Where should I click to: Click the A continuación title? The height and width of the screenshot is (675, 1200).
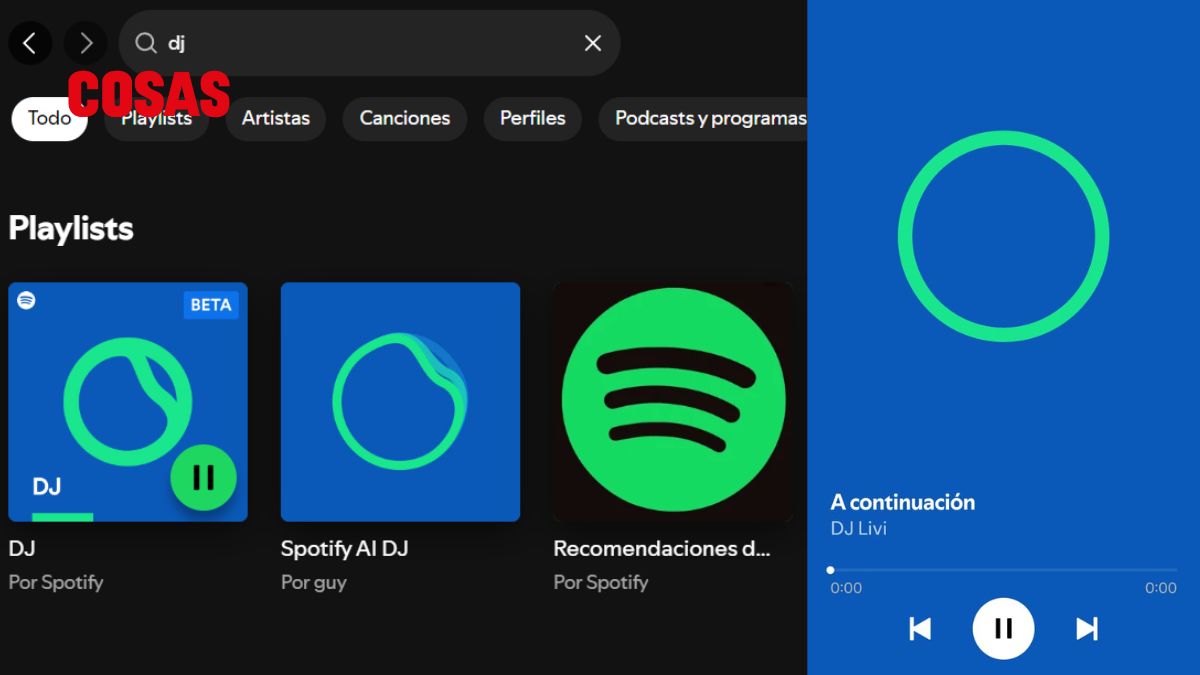coord(903,502)
